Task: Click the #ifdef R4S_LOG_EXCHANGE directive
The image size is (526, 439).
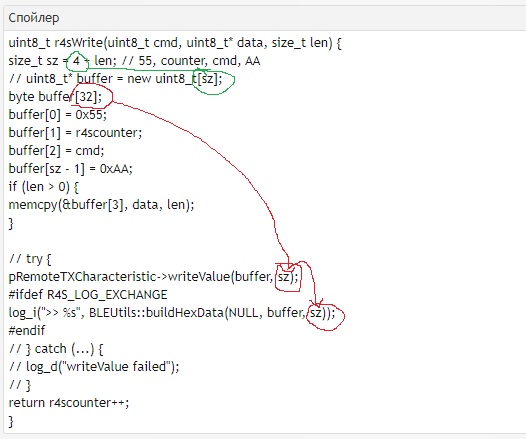Action: [88, 295]
